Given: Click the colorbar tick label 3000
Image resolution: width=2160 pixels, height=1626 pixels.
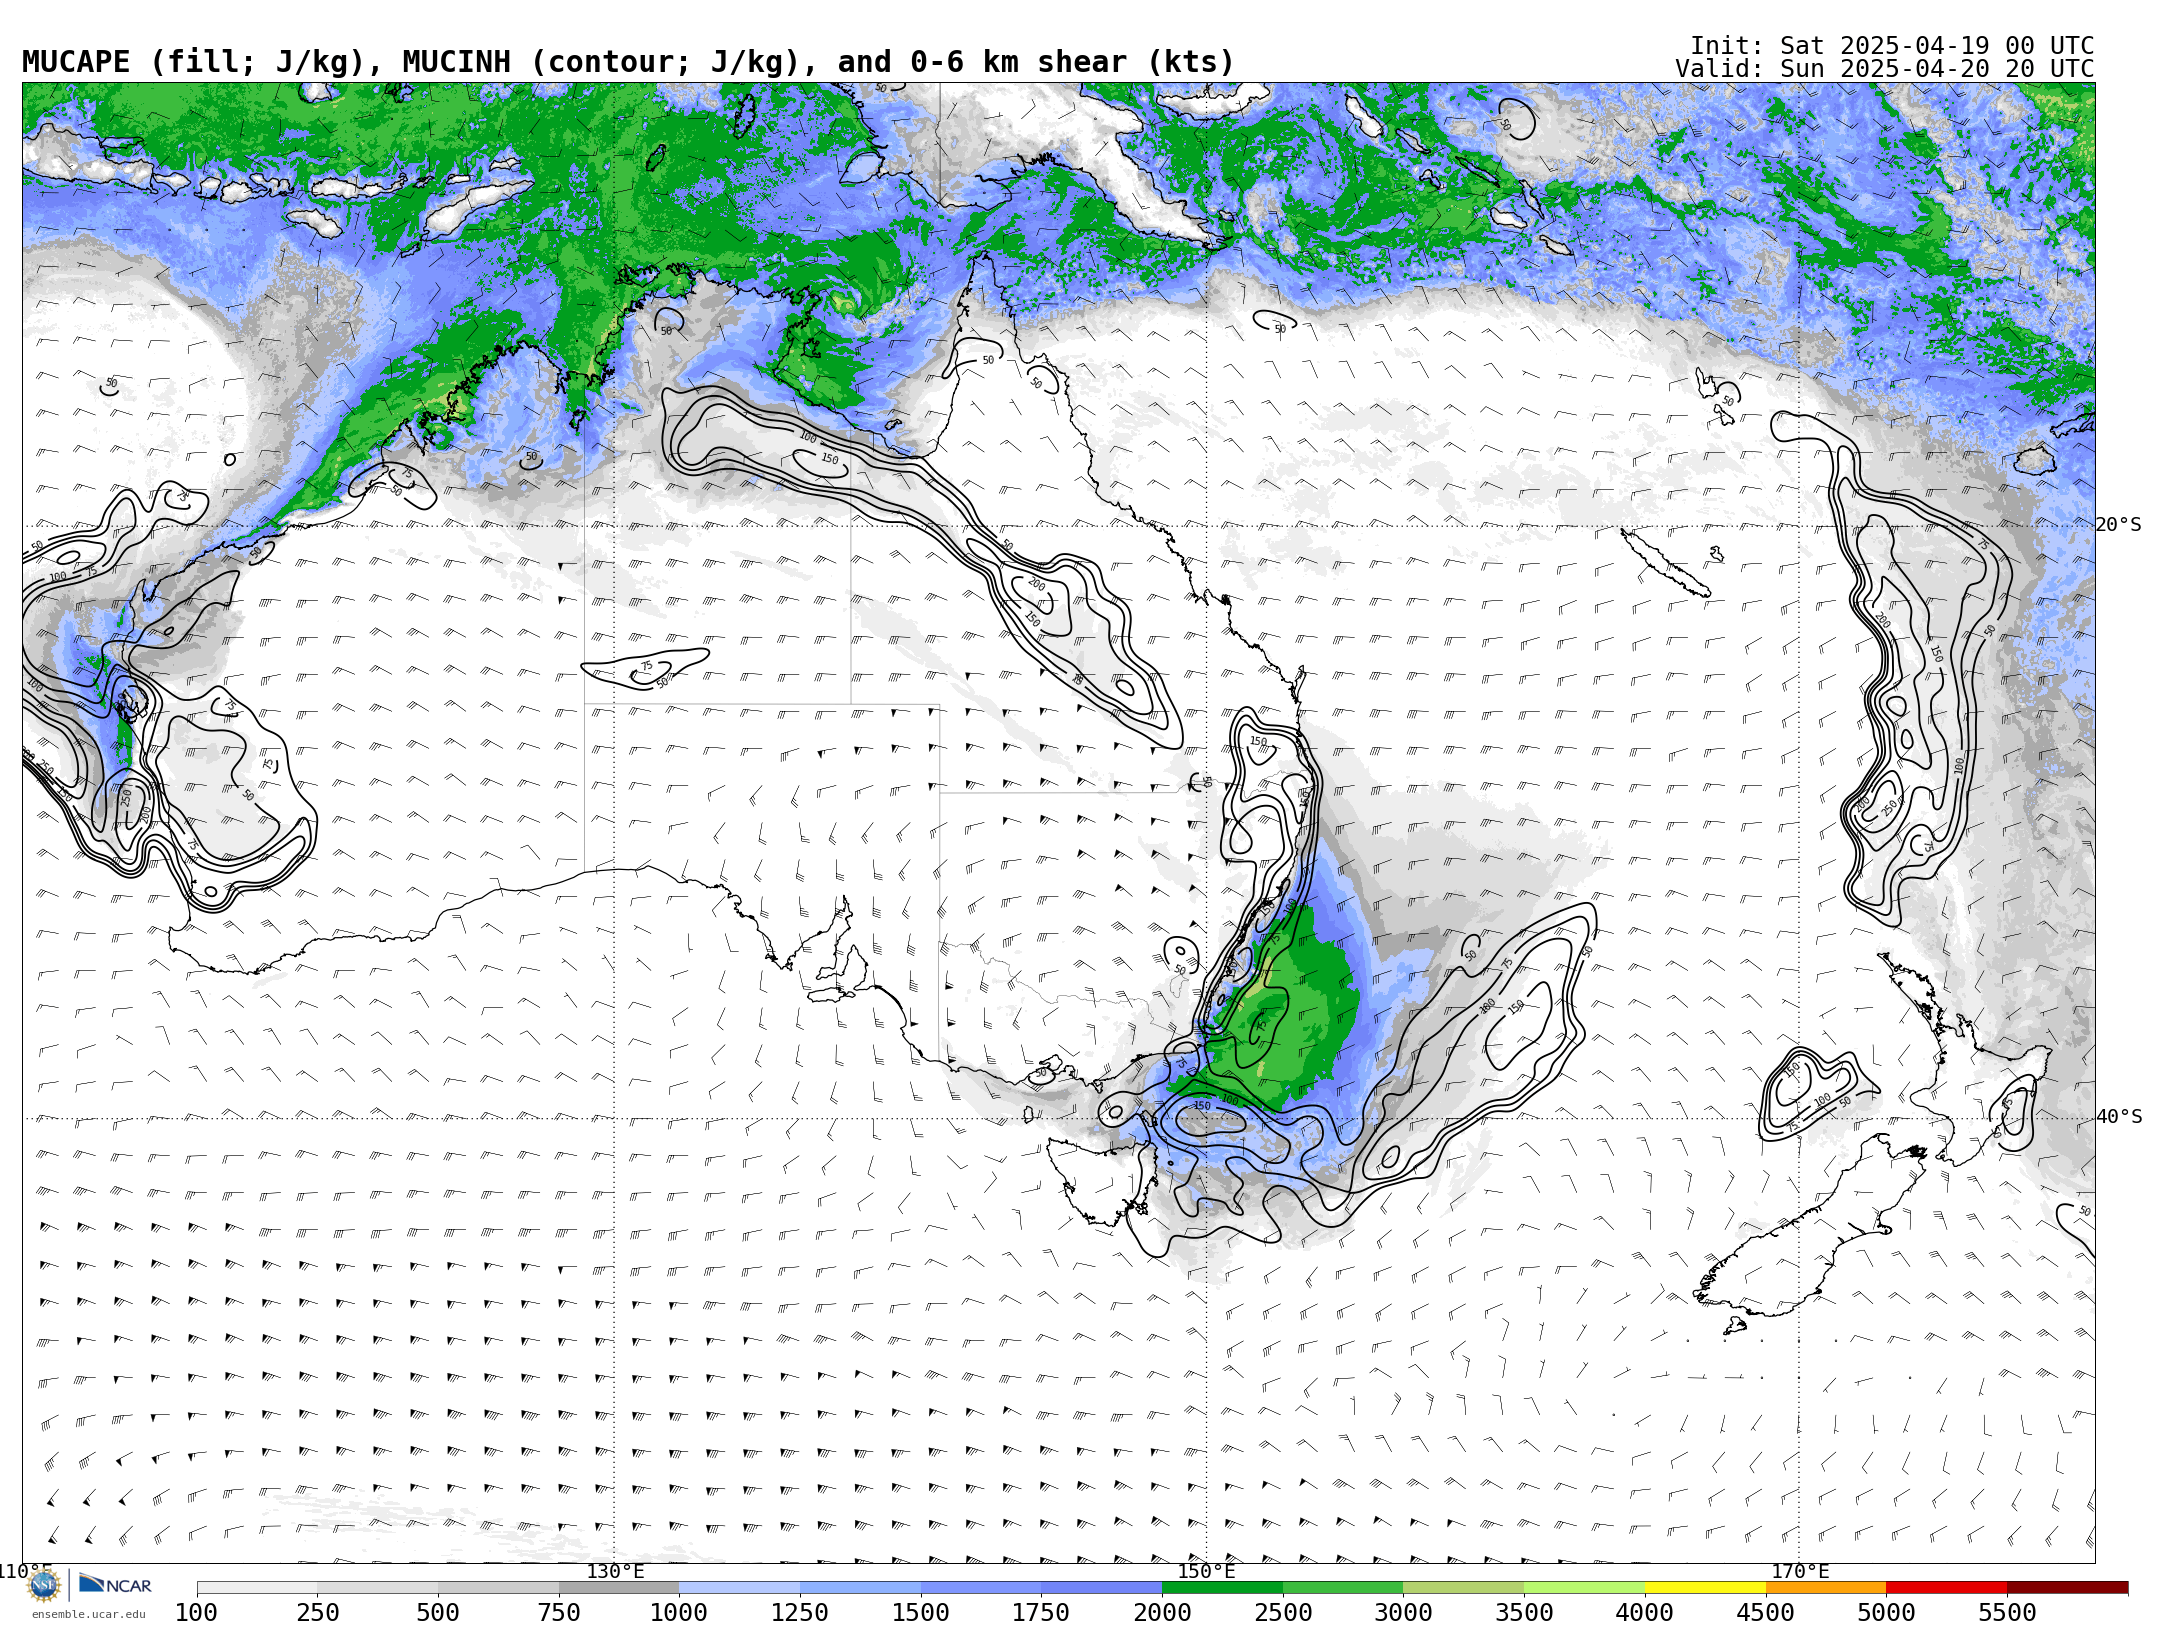Looking at the screenshot, I should click(x=1403, y=1613).
